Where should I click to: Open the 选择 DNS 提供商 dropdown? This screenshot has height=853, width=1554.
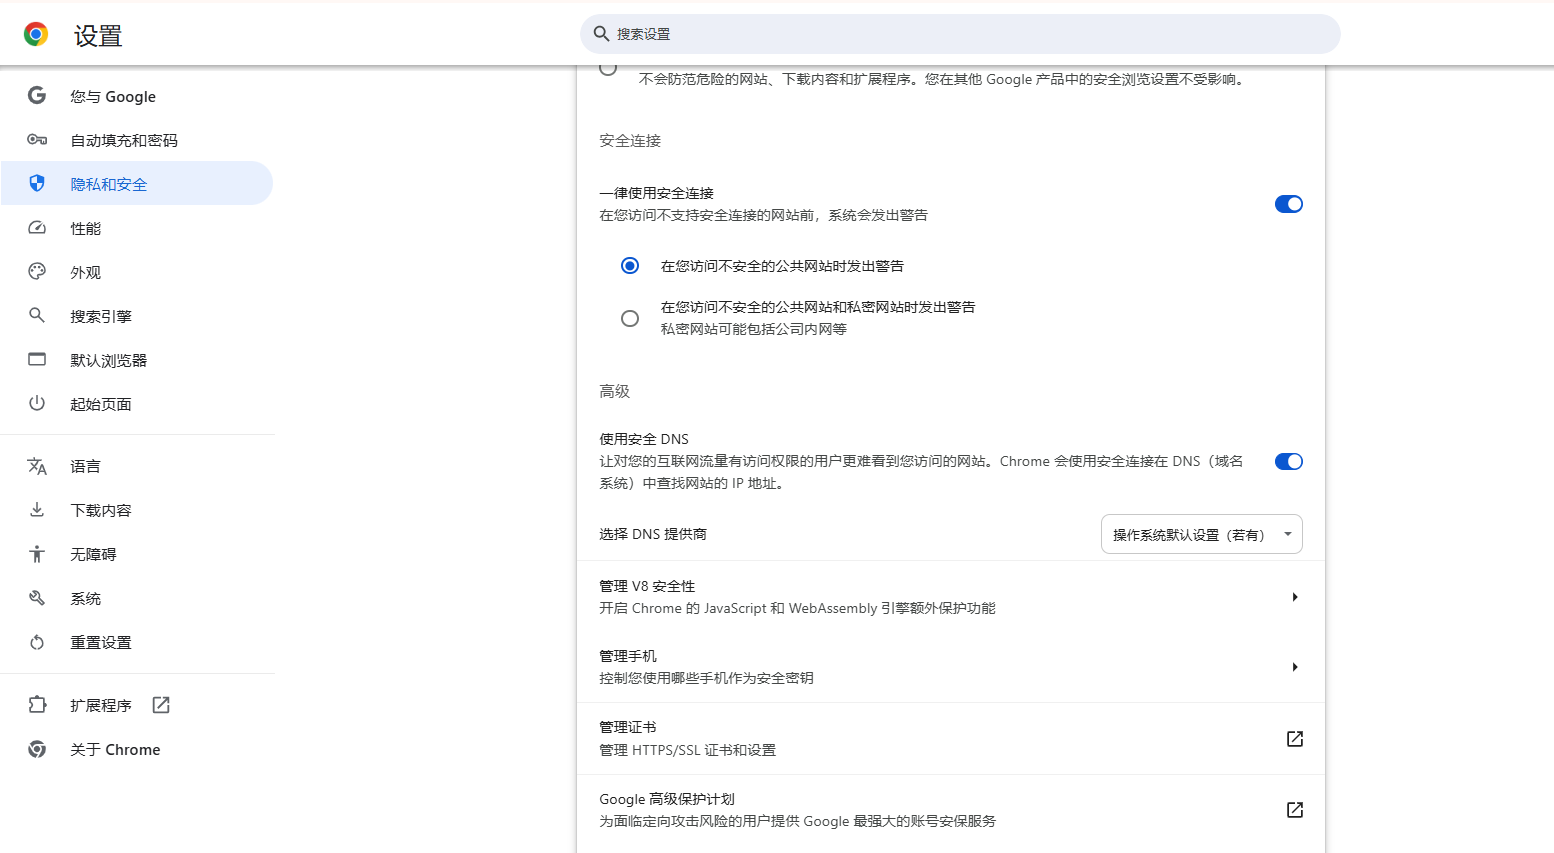(x=1202, y=534)
